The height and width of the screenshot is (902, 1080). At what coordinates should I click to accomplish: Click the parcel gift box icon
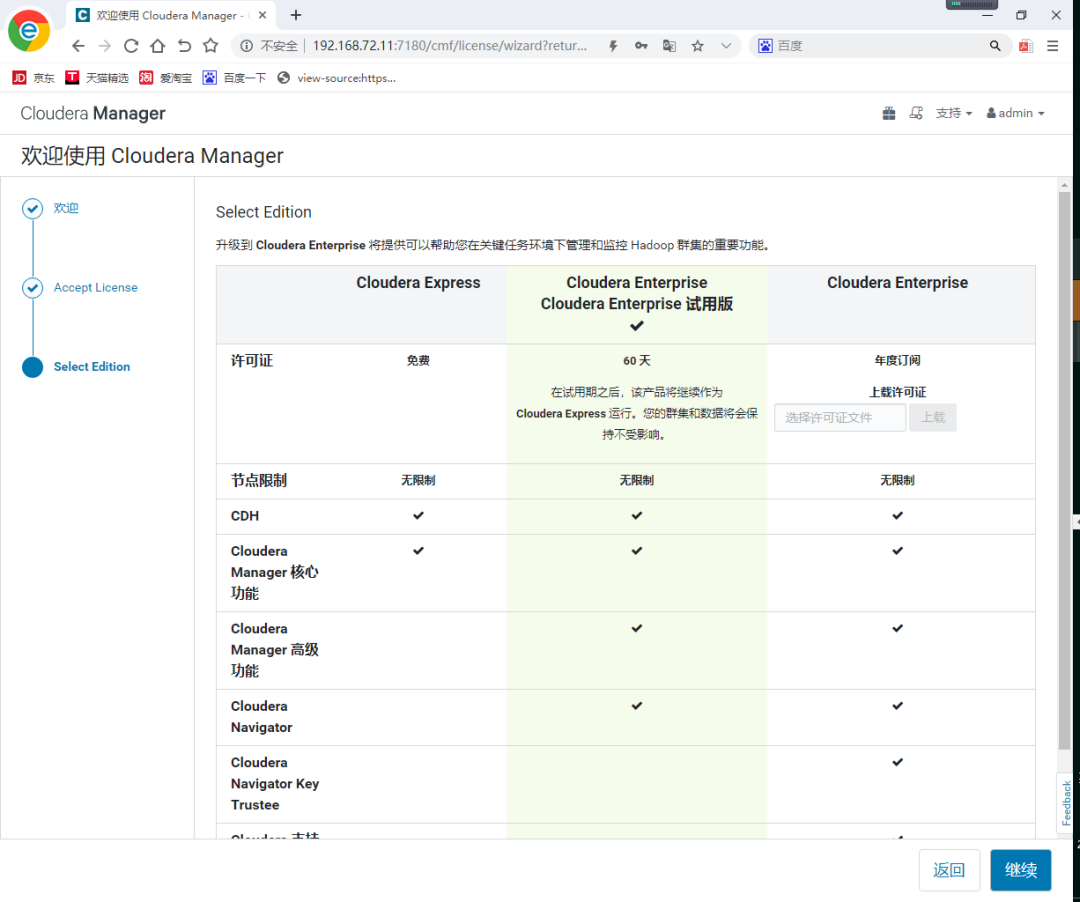[x=889, y=113]
